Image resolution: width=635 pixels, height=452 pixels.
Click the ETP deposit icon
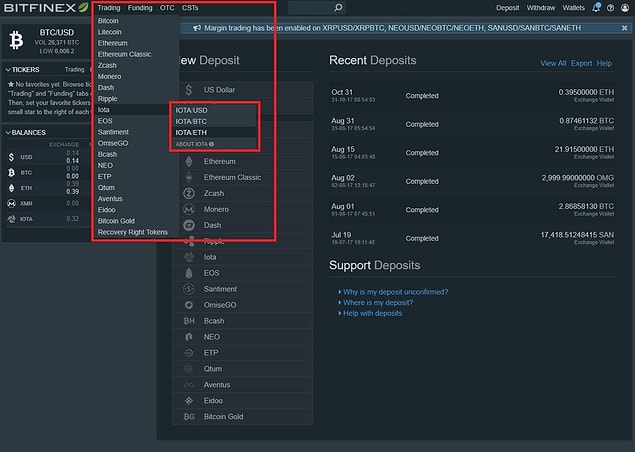click(189, 353)
